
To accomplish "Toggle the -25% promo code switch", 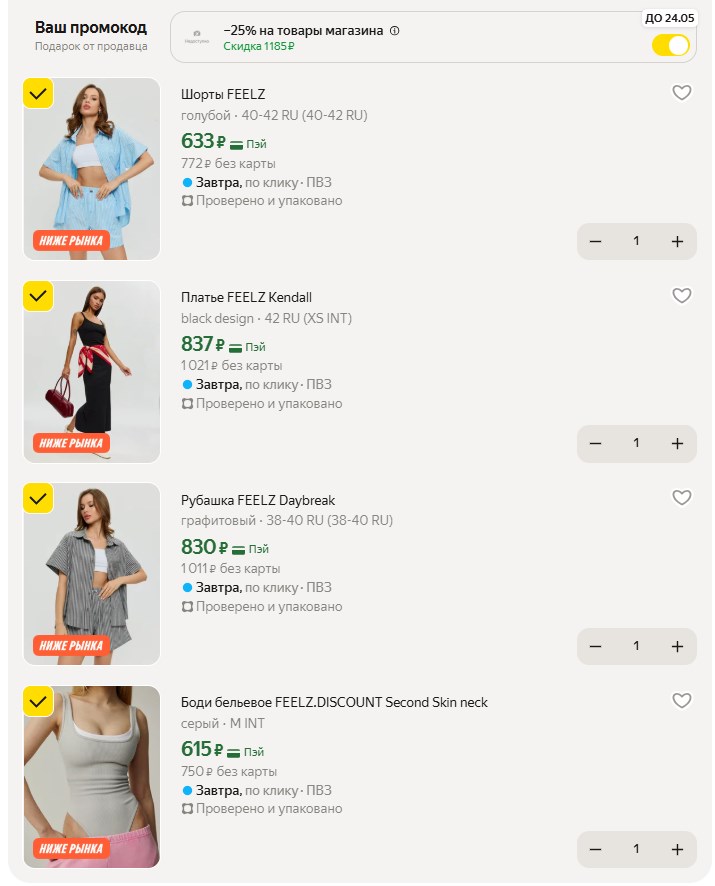I will pos(670,45).
